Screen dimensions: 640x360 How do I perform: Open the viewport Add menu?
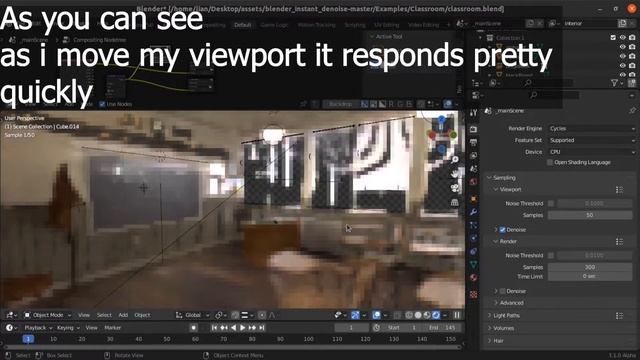pos(123,315)
